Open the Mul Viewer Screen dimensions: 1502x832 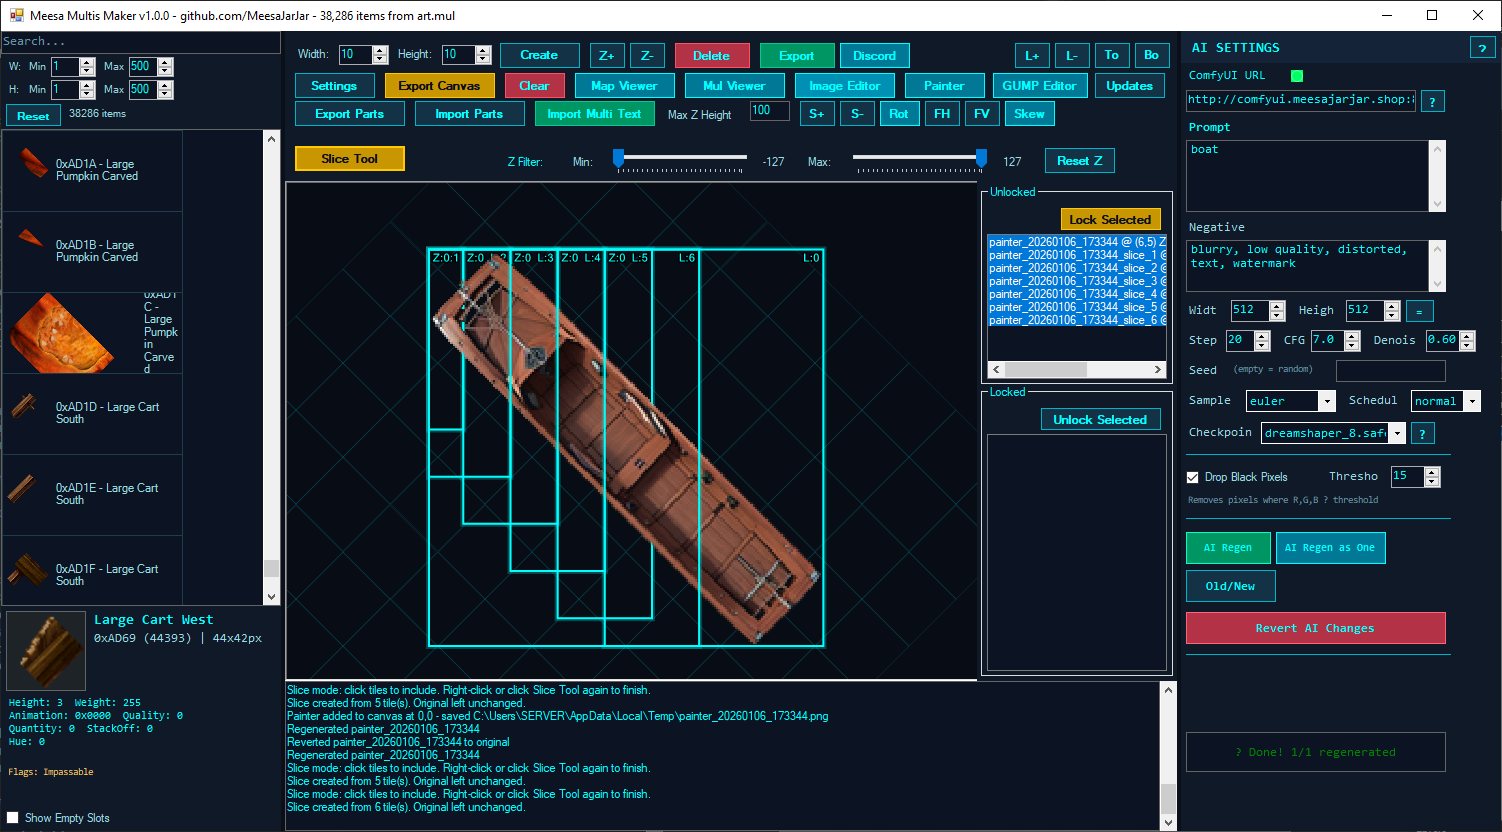coord(734,86)
